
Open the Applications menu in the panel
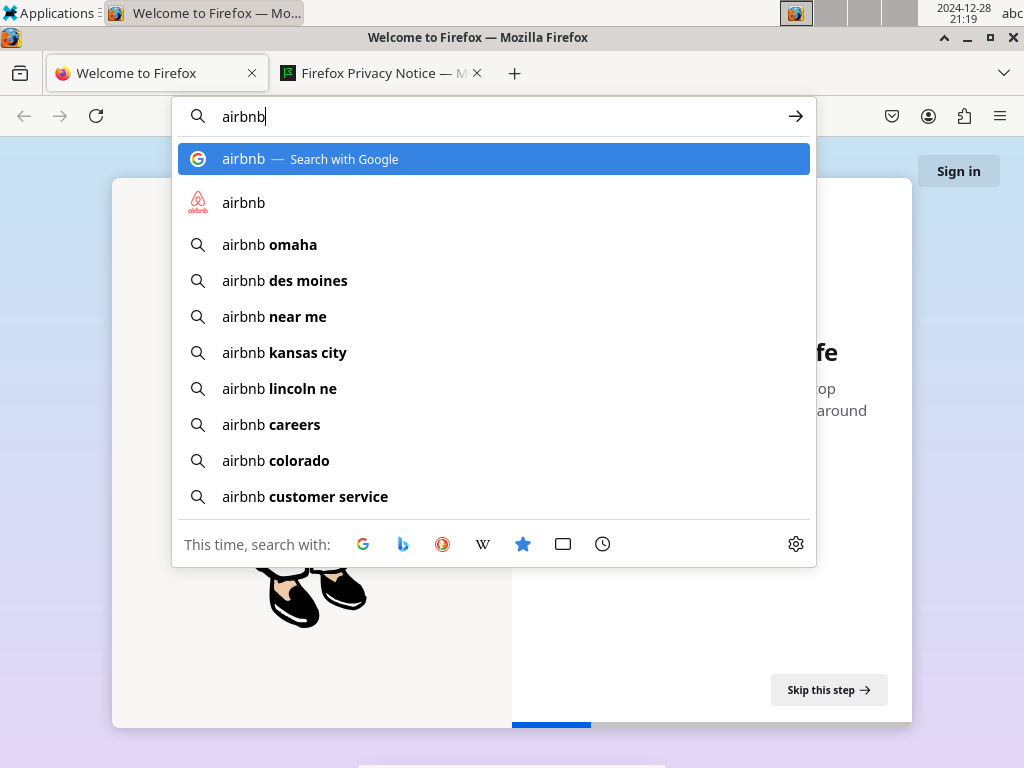[x=50, y=13]
